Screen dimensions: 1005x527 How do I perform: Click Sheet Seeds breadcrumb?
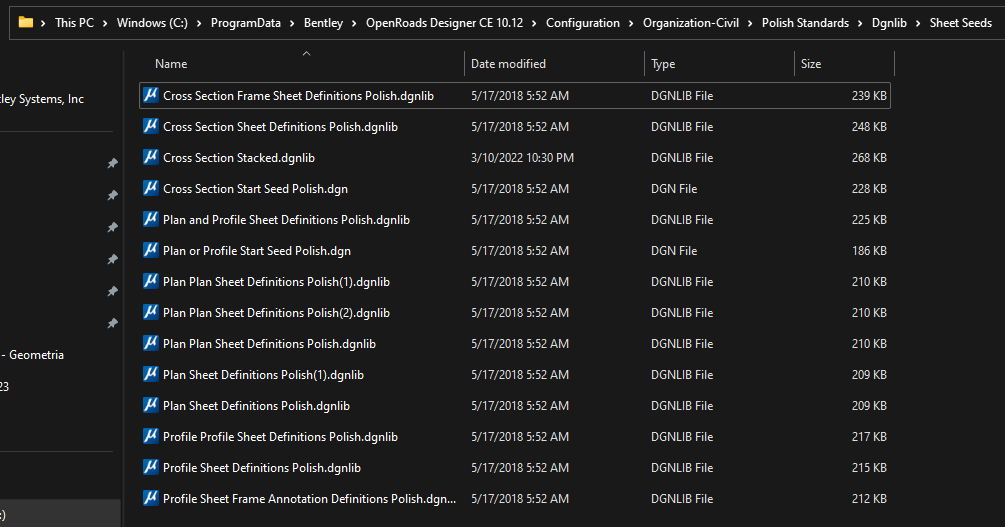click(x=961, y=22)
